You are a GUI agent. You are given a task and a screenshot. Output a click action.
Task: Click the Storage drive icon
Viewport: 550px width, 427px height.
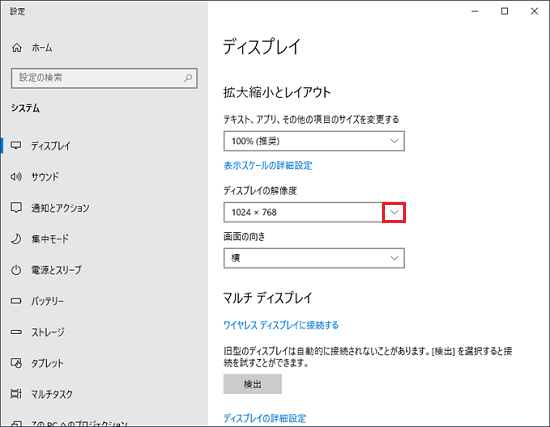[x=16, y=332]
